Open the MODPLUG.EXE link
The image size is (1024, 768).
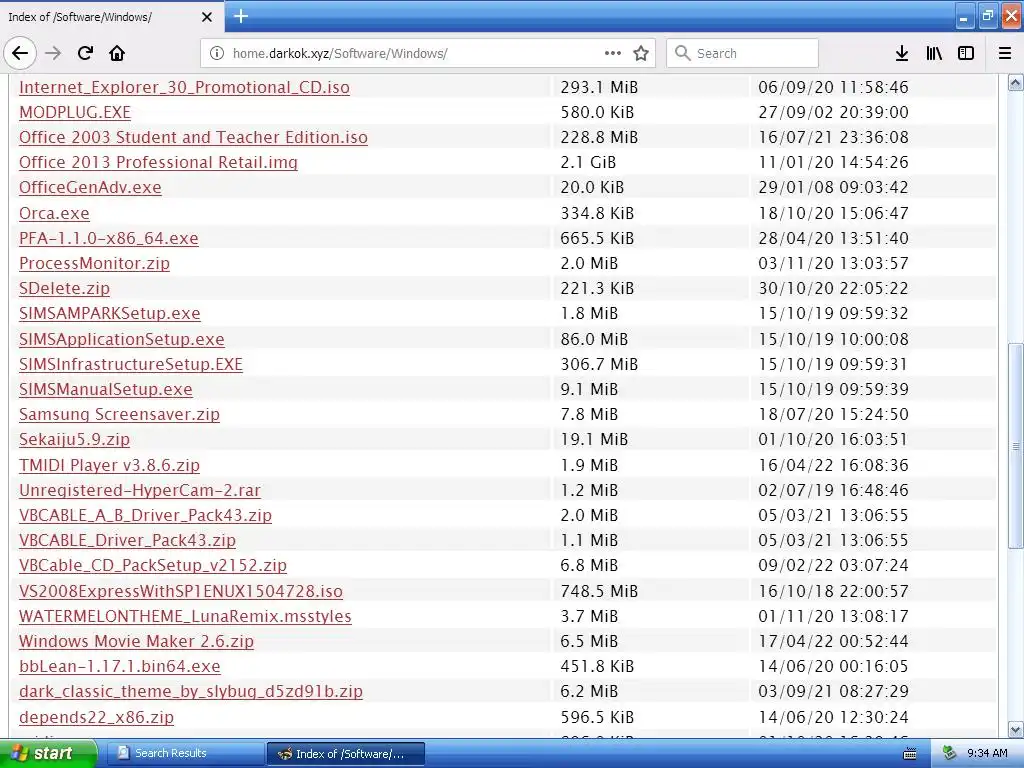tap(75, 112)
